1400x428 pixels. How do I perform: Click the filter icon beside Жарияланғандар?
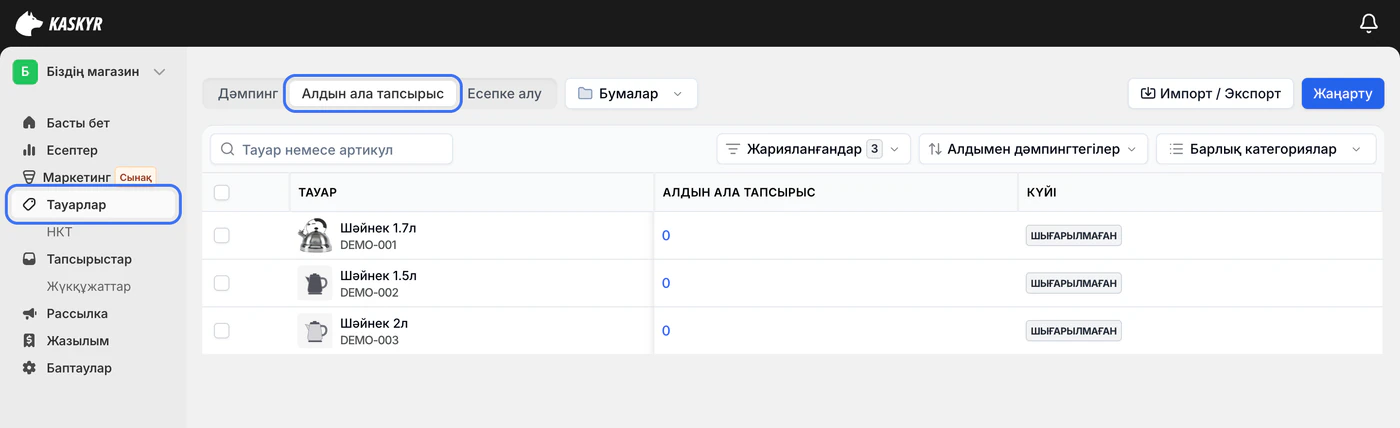(x=732, y=149)
